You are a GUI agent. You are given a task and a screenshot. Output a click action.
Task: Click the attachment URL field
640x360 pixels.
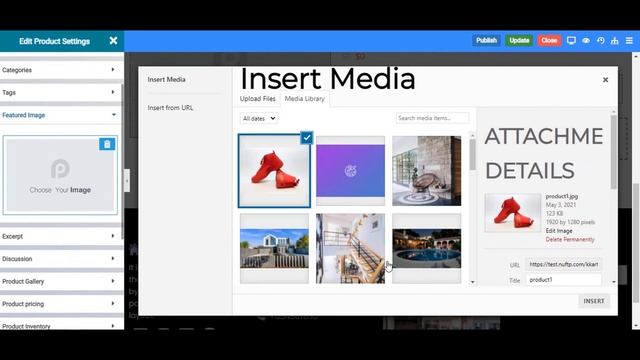click(x=563, y=264)
